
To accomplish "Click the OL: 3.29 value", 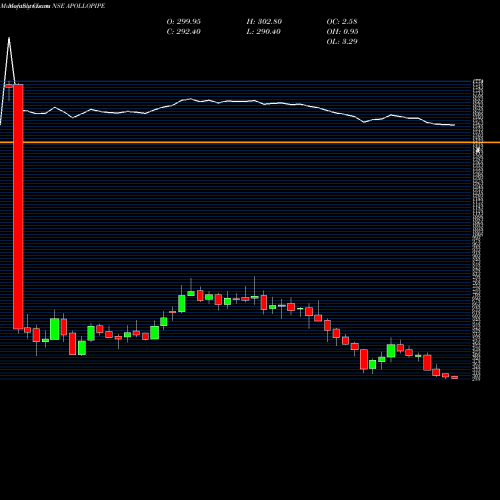I will pyautogui.click(x=342, y=41).
